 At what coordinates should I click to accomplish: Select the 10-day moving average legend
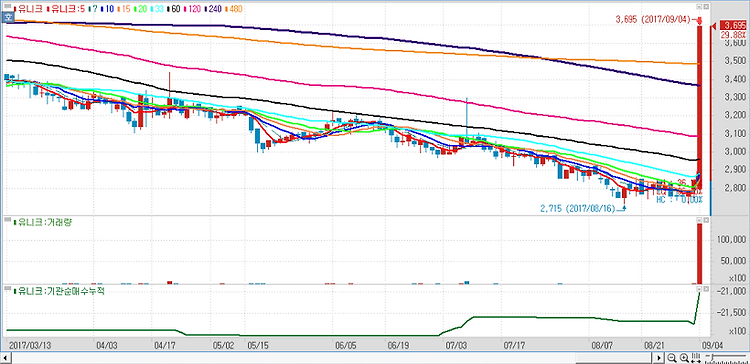point(108,9)
